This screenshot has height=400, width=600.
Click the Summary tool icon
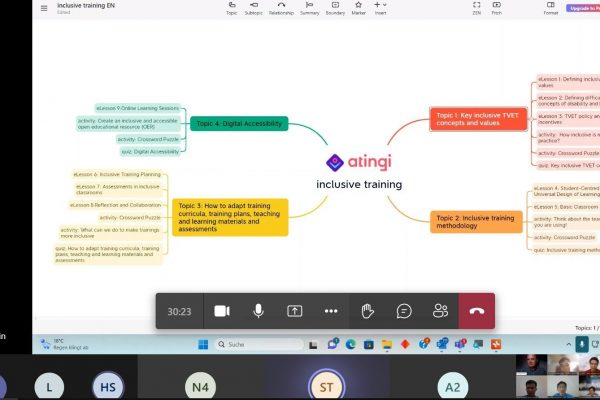pyautogui.click(x=310, y=7)
